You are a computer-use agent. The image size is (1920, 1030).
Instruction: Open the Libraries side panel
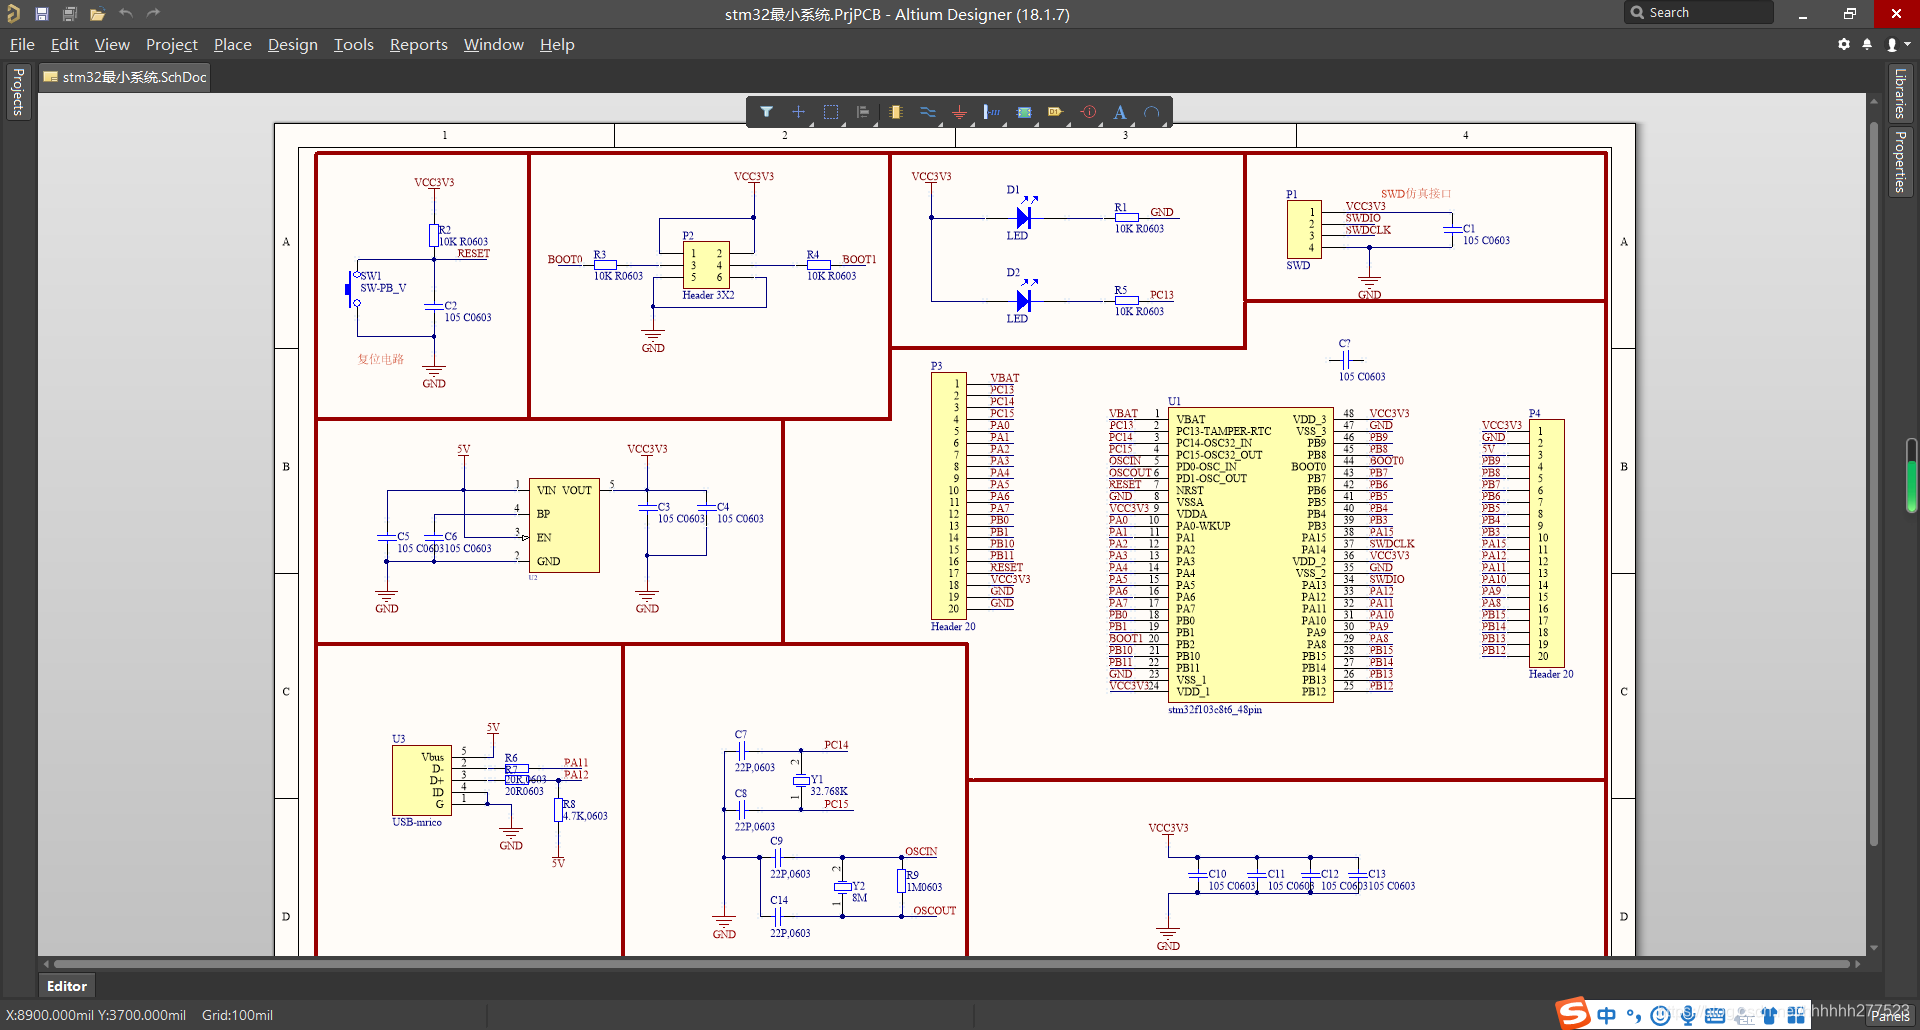1900,94
